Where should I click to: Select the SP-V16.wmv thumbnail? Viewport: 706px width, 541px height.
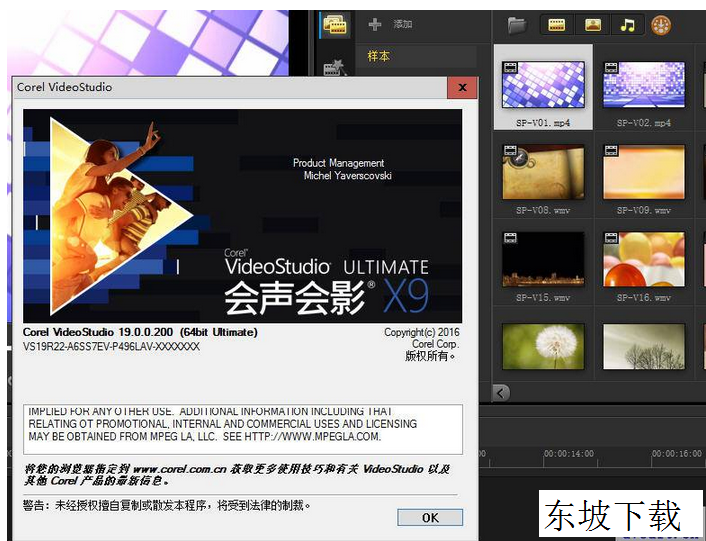point(644,260)
